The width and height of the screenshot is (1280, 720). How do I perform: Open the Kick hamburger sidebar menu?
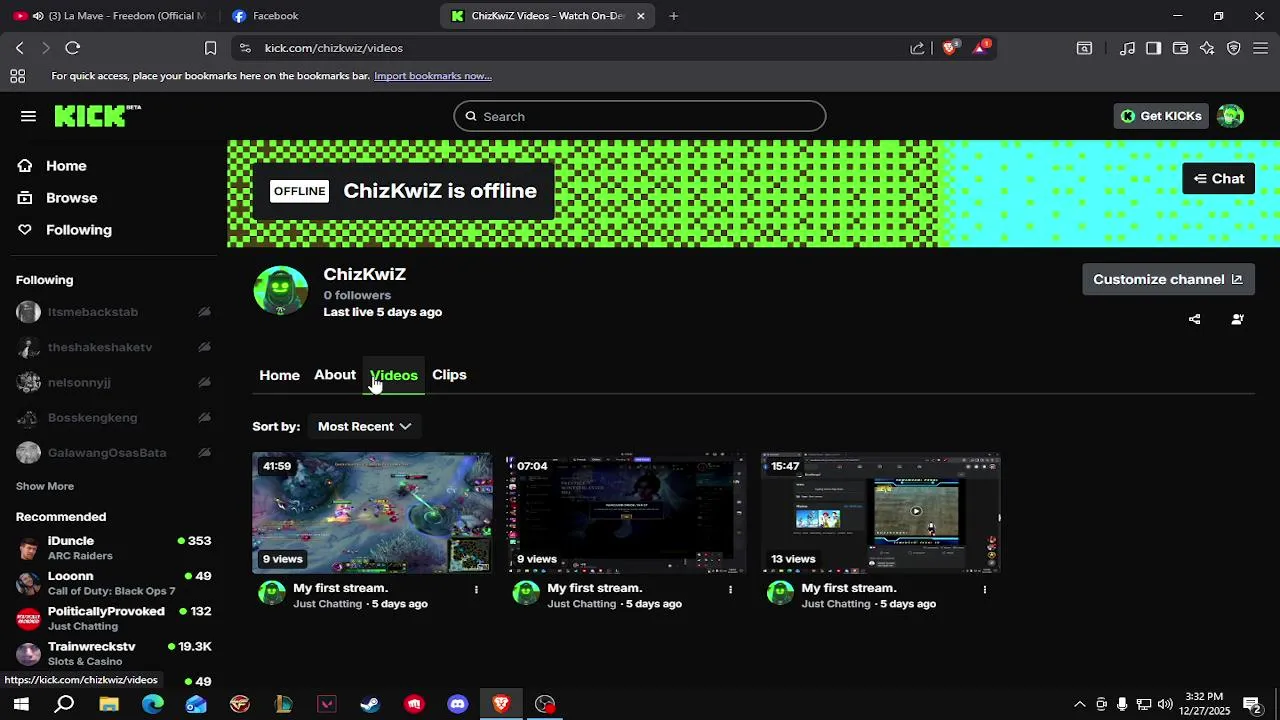coord(28,116)
